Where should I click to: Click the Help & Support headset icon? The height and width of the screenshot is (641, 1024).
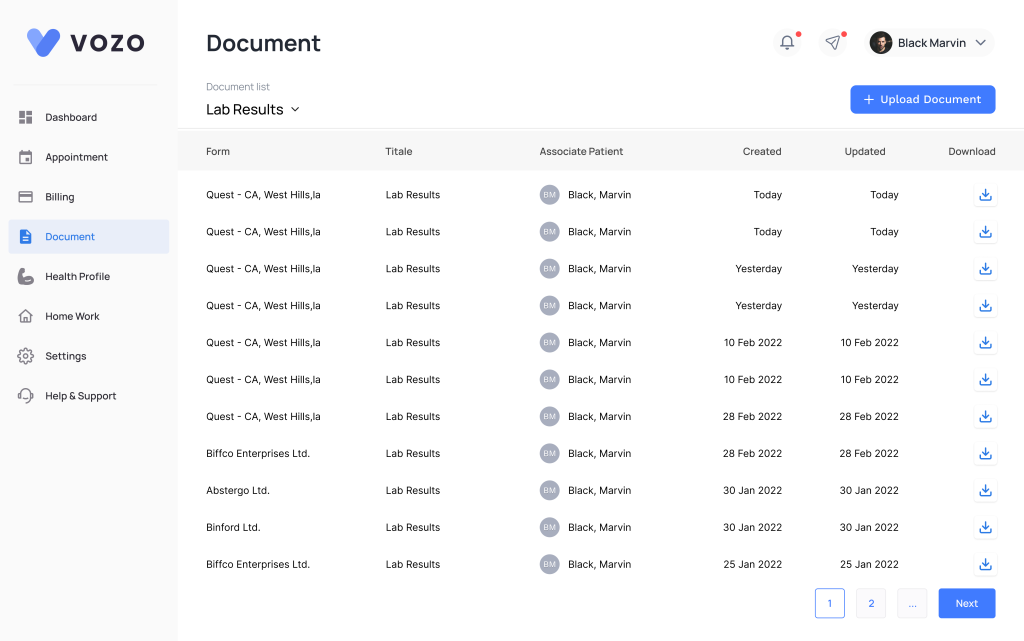point(26,396)
